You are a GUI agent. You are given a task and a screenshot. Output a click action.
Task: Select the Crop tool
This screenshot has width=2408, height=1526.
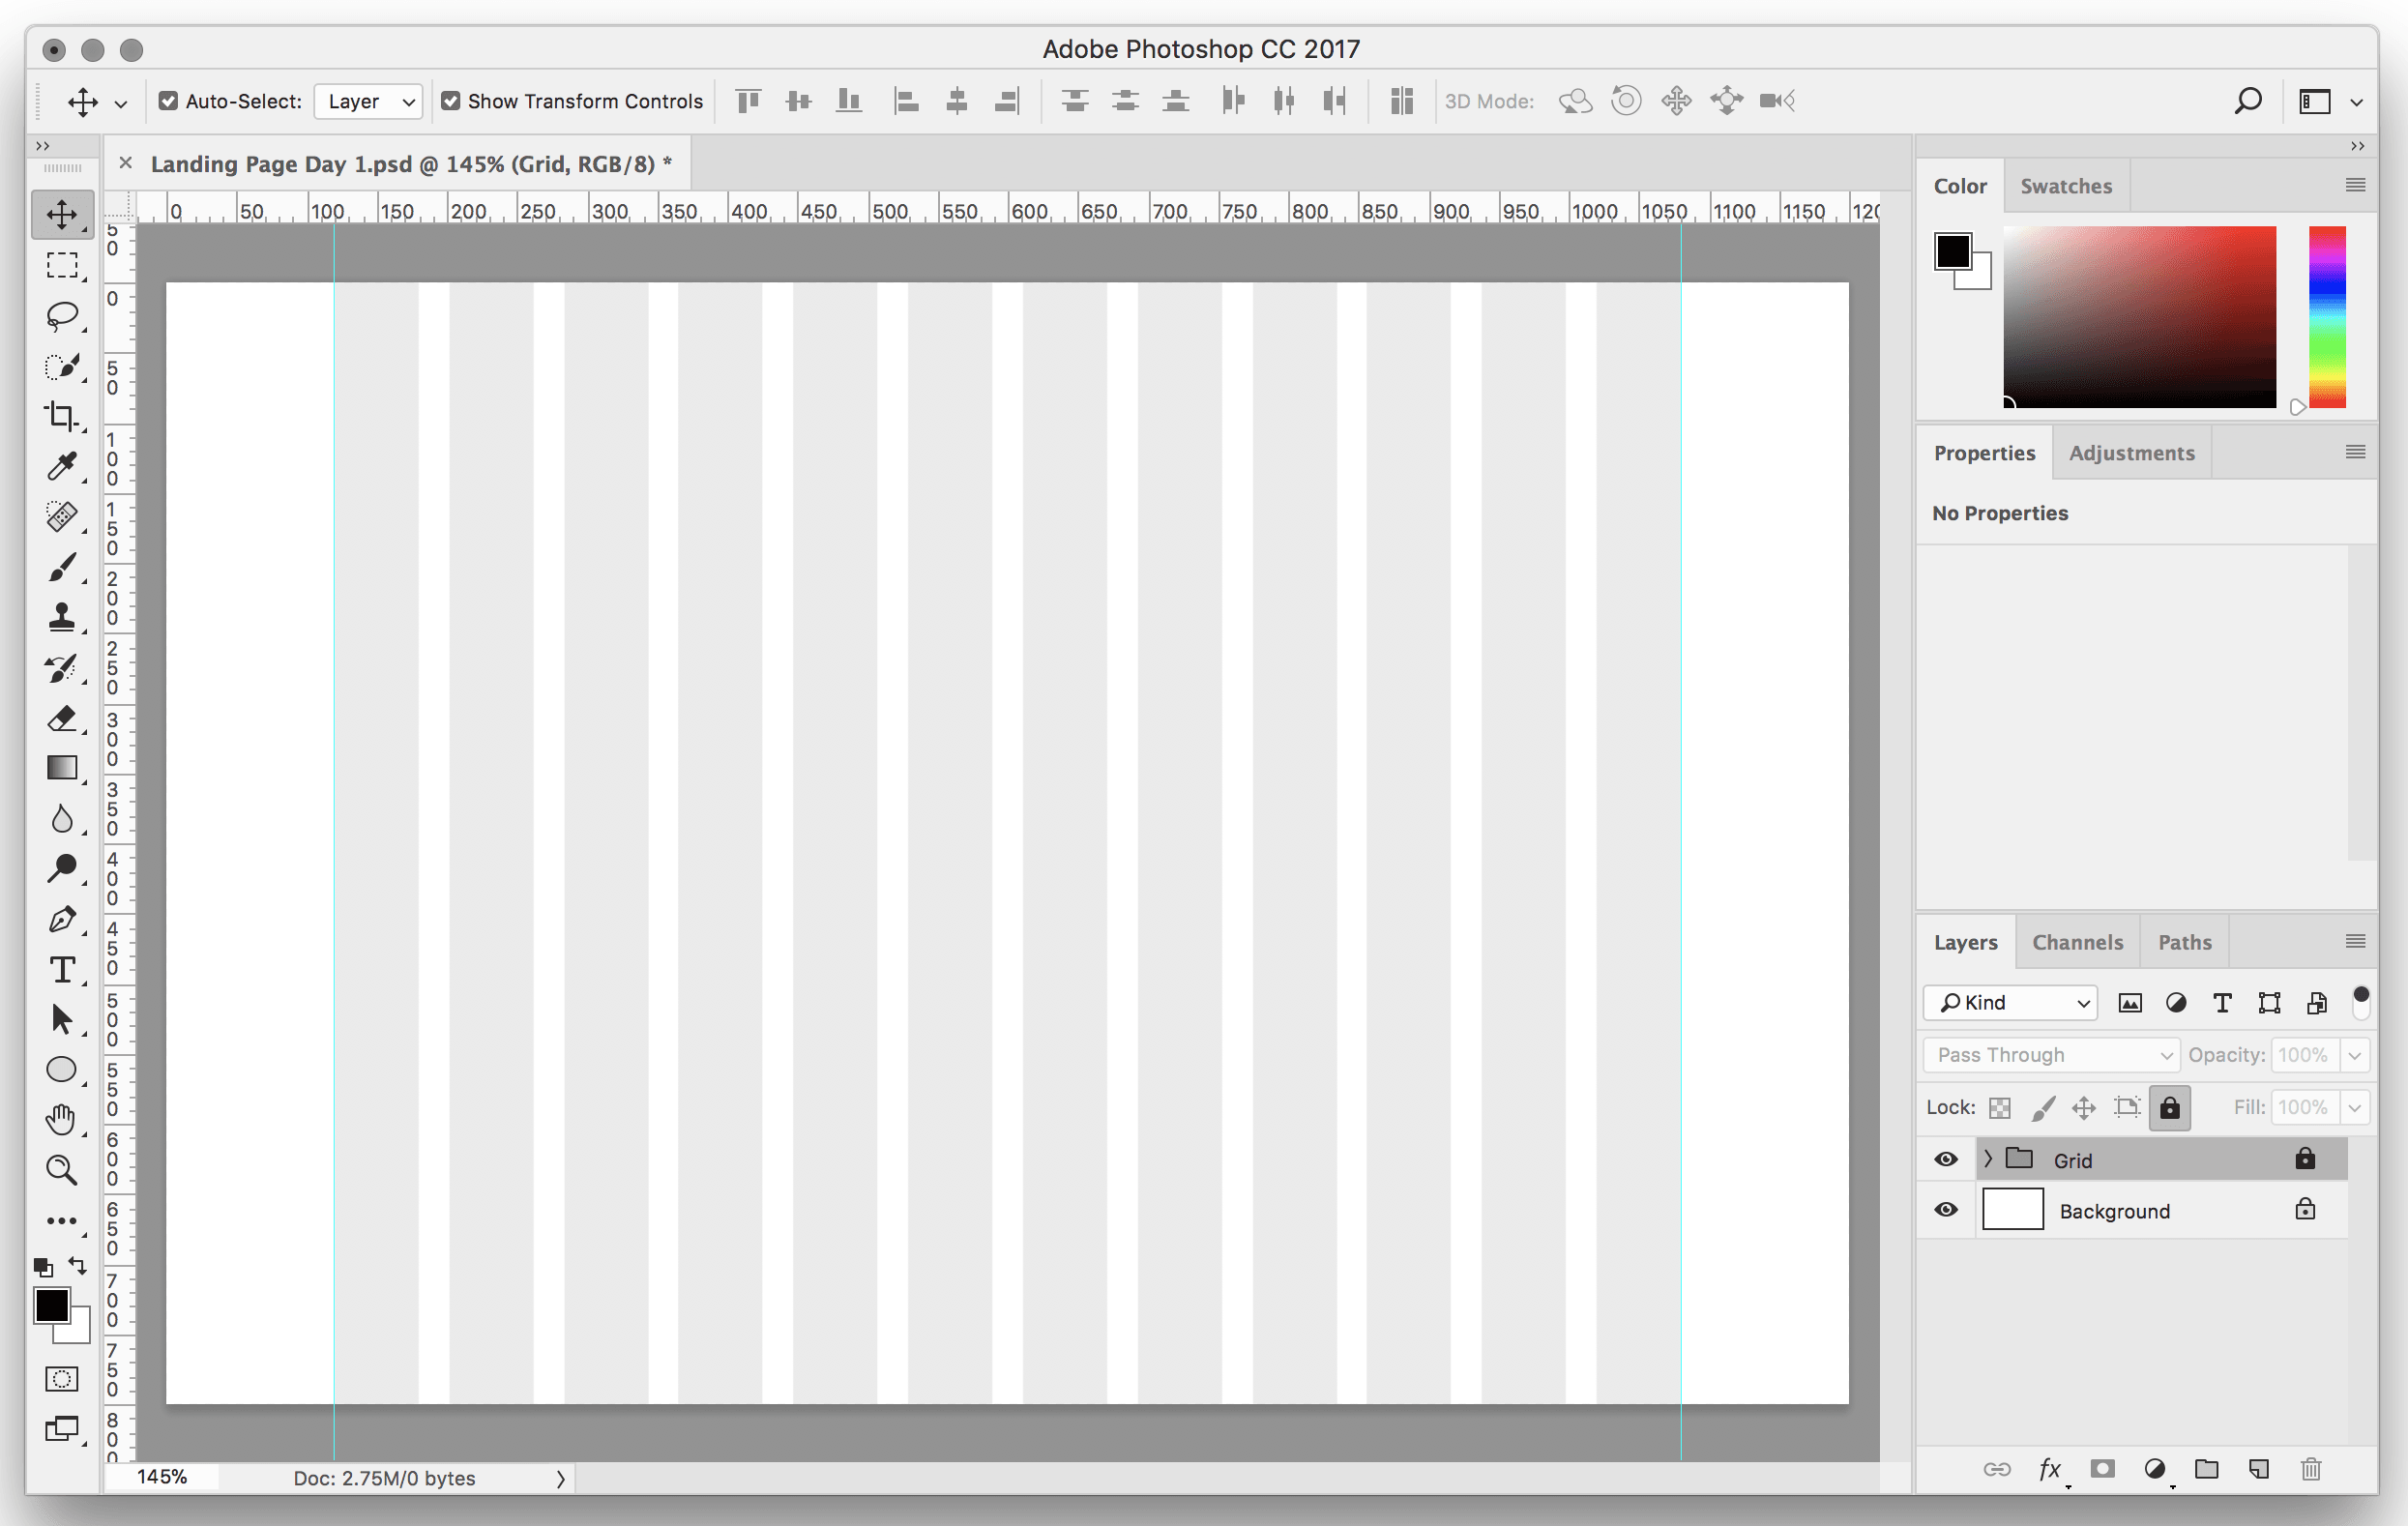62,416
